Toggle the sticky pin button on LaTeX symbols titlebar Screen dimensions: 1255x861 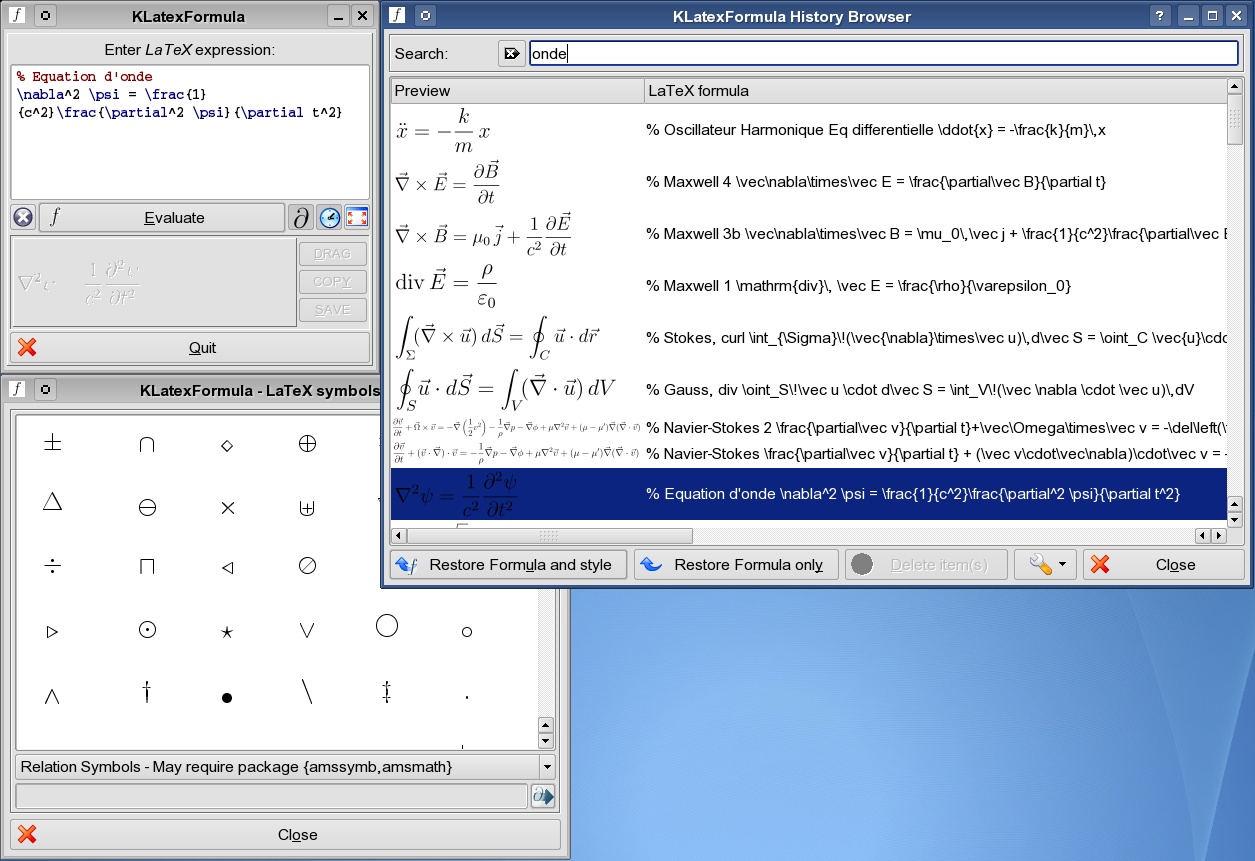click(x=46, y=389)
